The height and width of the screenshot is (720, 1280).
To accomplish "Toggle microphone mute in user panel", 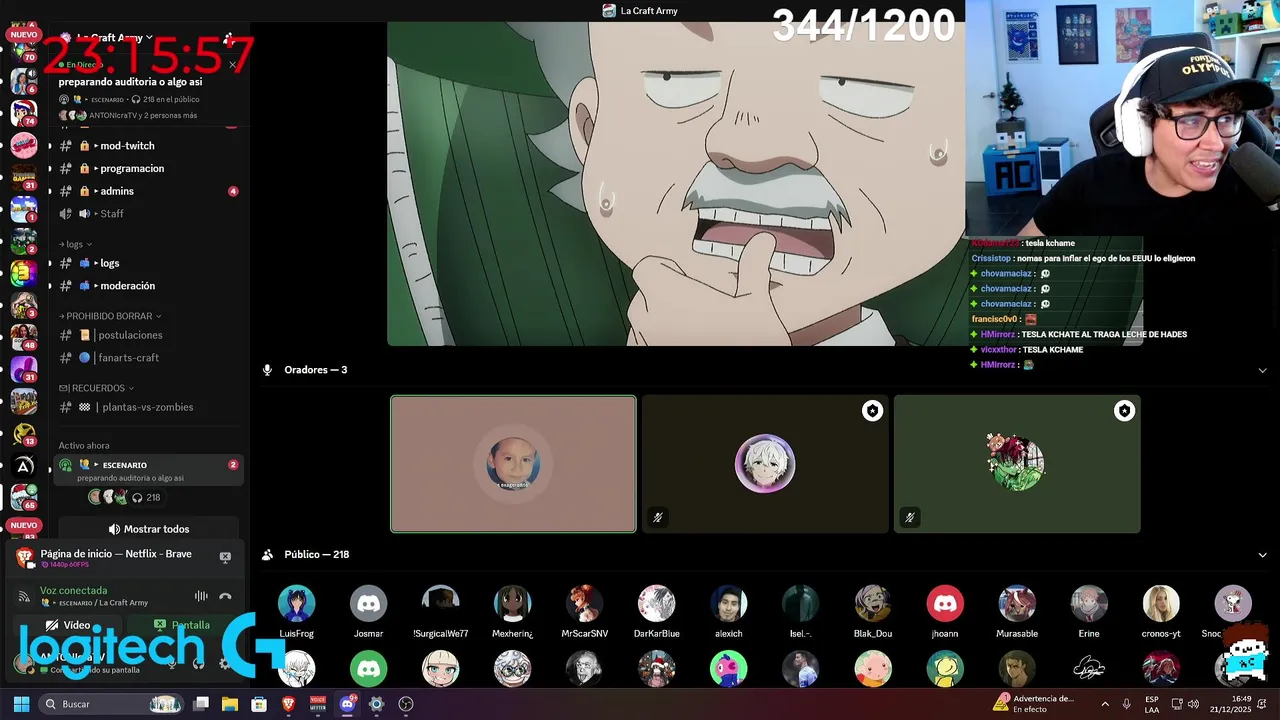I will coord(171,663).
